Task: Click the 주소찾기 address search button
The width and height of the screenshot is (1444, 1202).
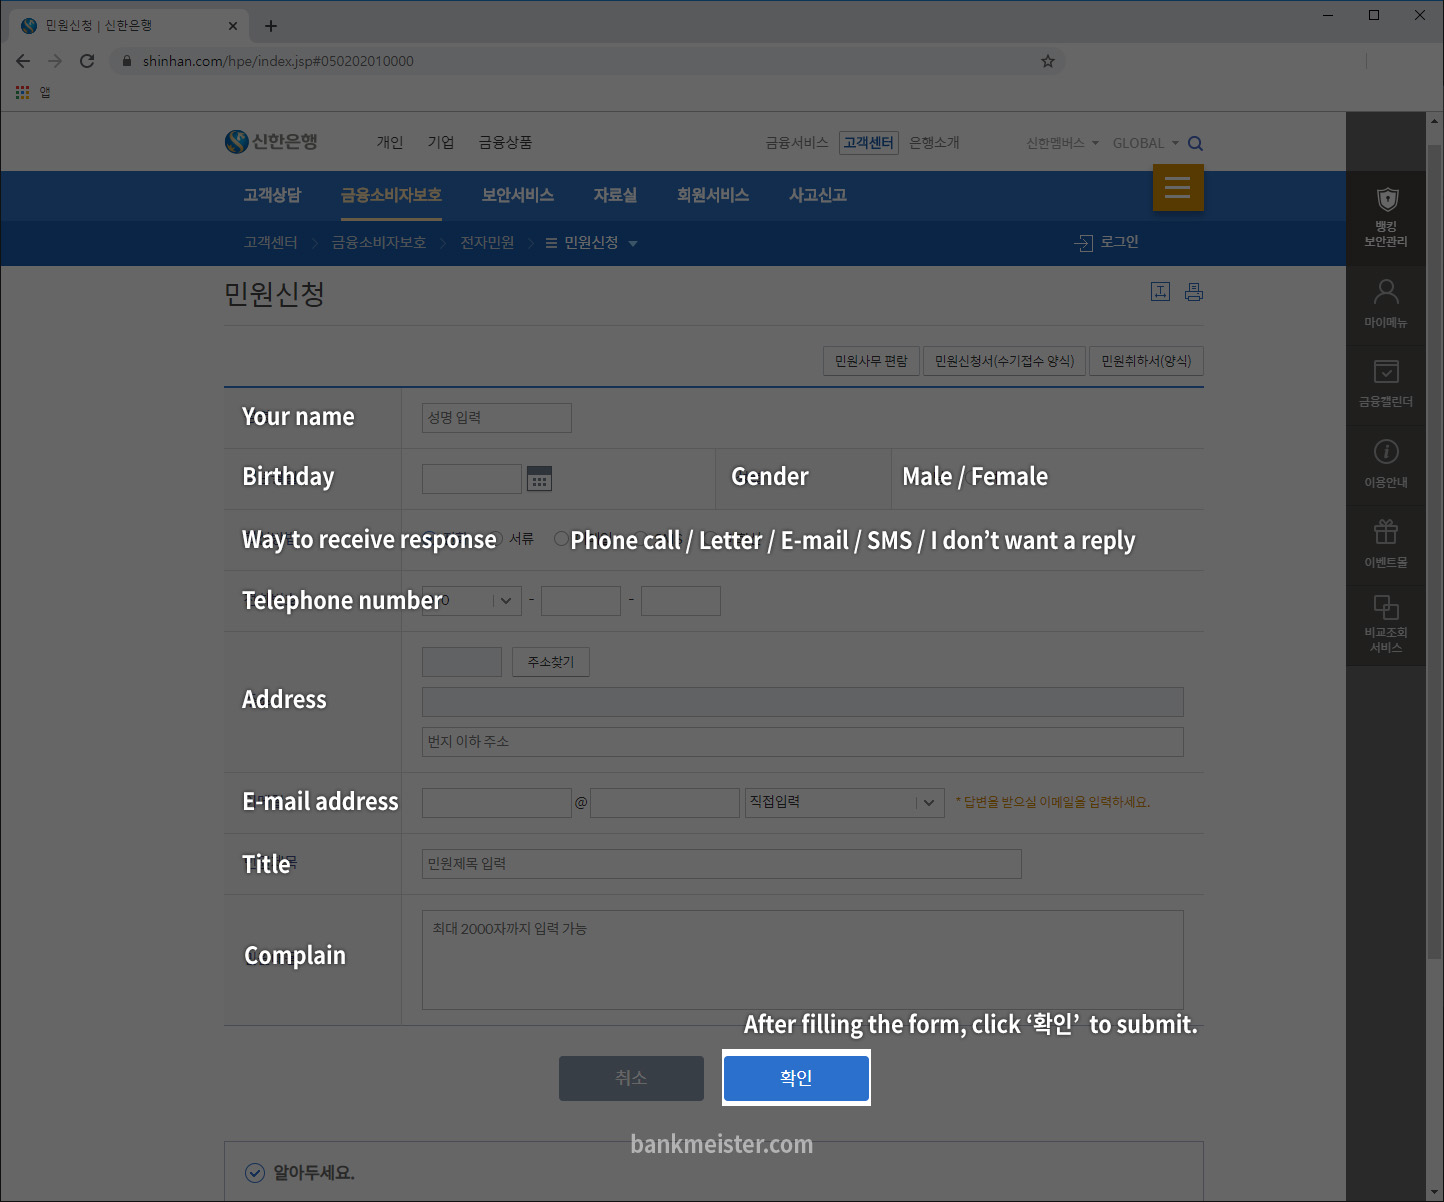Action: tap(551, 662)
